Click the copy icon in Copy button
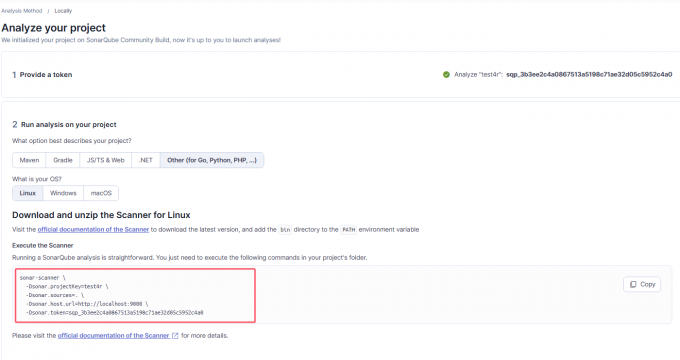The width and height of the screenshot is (680, 360). (x=633, y=285)
